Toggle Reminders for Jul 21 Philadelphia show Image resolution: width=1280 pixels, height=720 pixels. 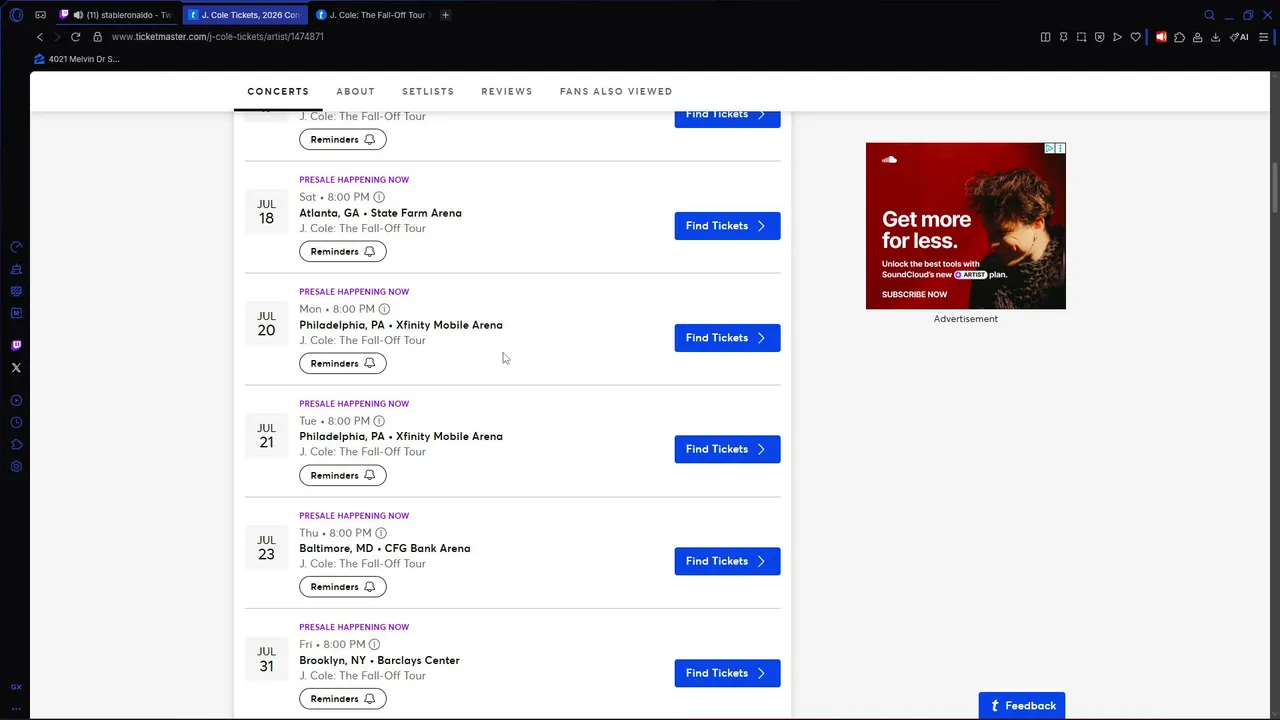point(343,475)
